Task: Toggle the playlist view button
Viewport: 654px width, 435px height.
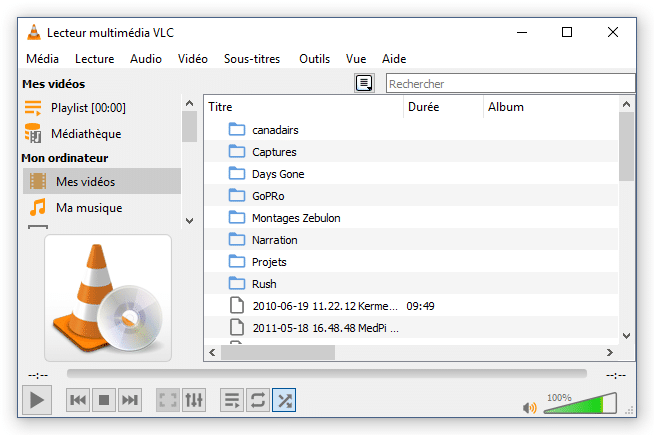Action: [x=232, y=400]
